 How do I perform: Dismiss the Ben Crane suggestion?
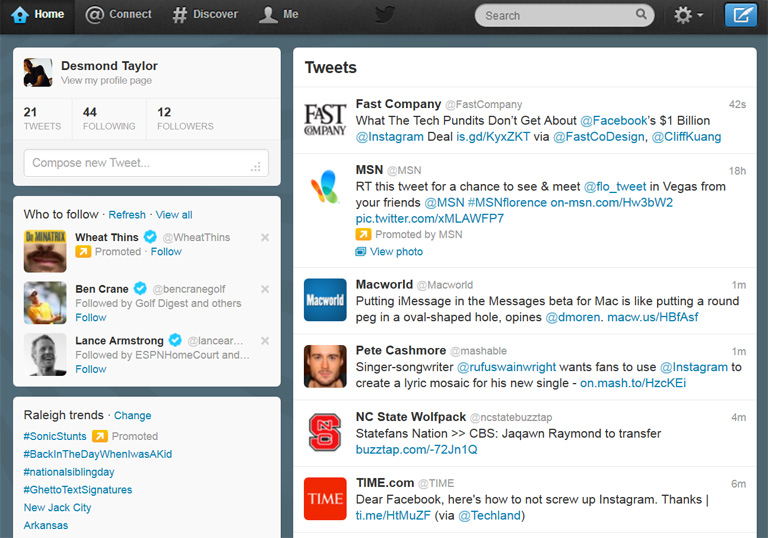tap(265, 289)
